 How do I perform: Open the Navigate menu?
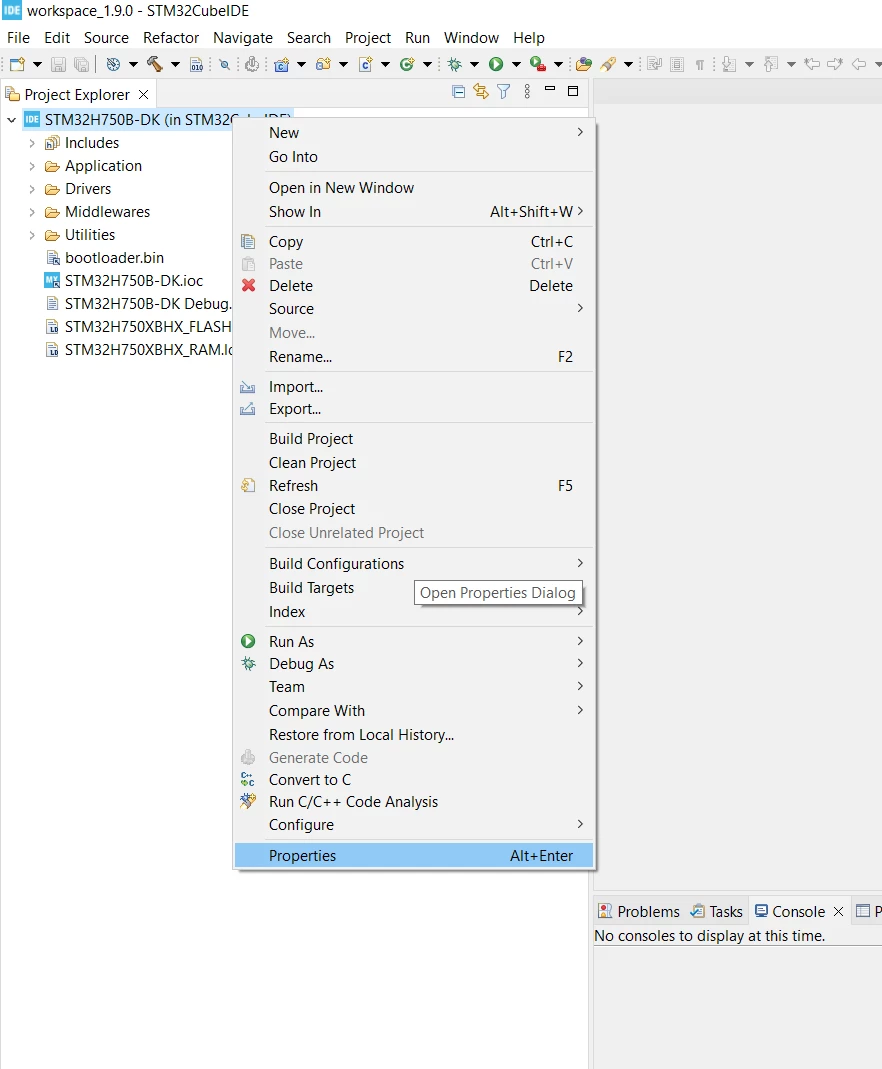click(243, 37)
